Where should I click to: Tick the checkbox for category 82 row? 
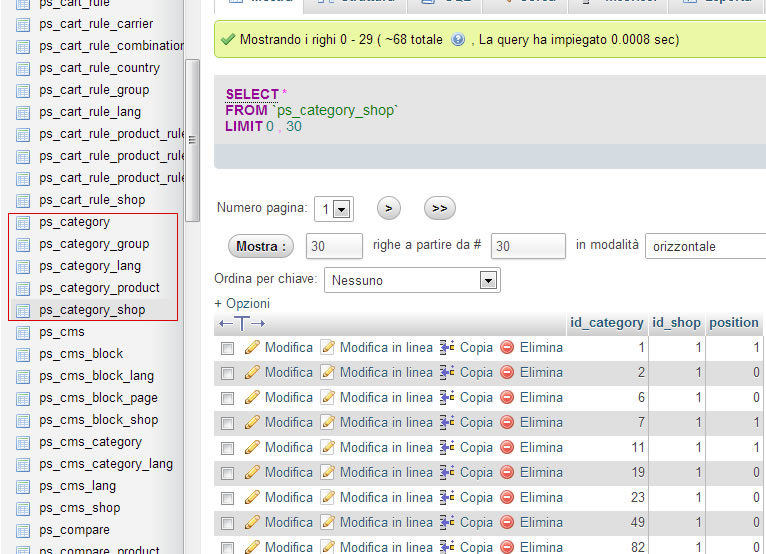pyautogui.click(x=227, y=548)
